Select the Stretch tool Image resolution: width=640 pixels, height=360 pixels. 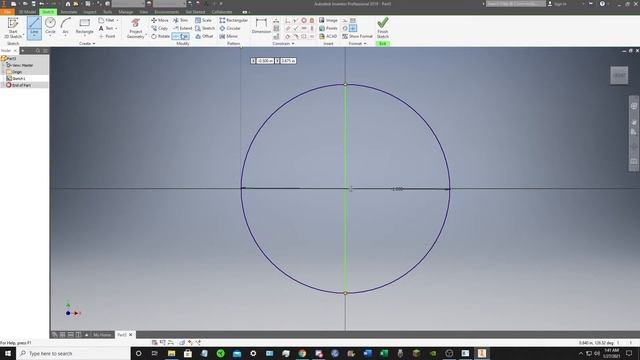205,28
